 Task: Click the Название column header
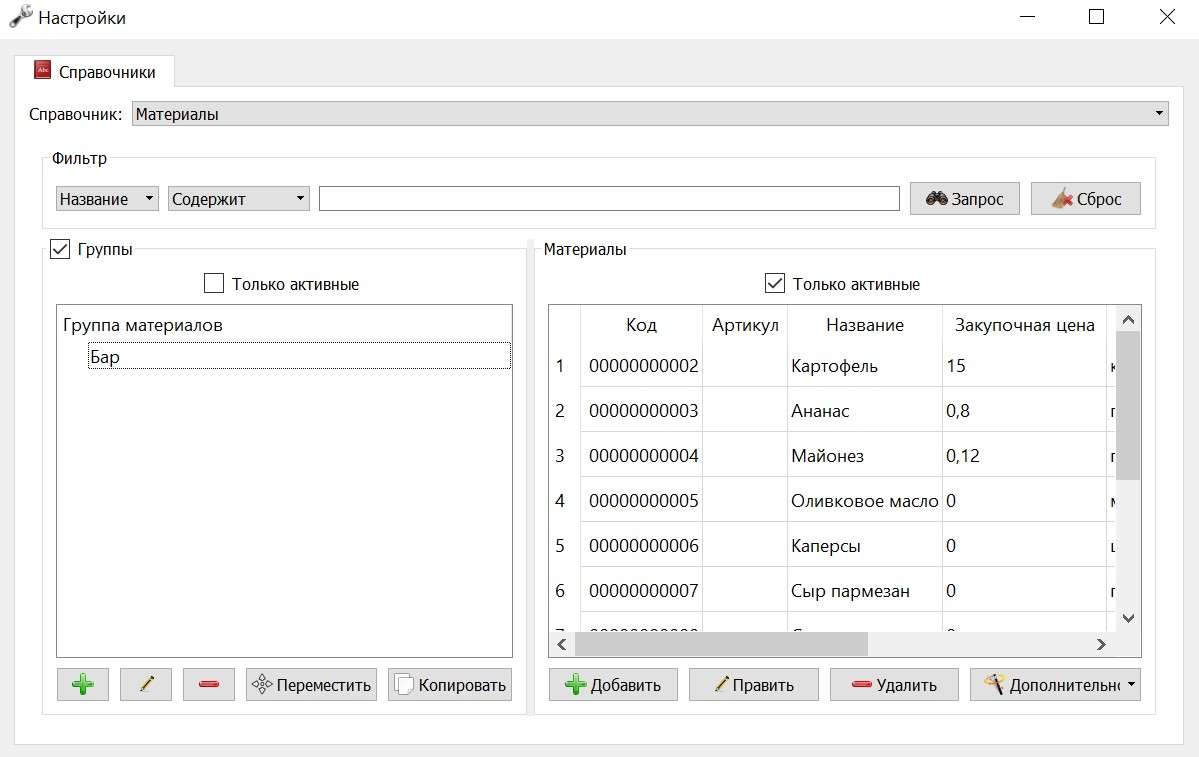(865, 325)
